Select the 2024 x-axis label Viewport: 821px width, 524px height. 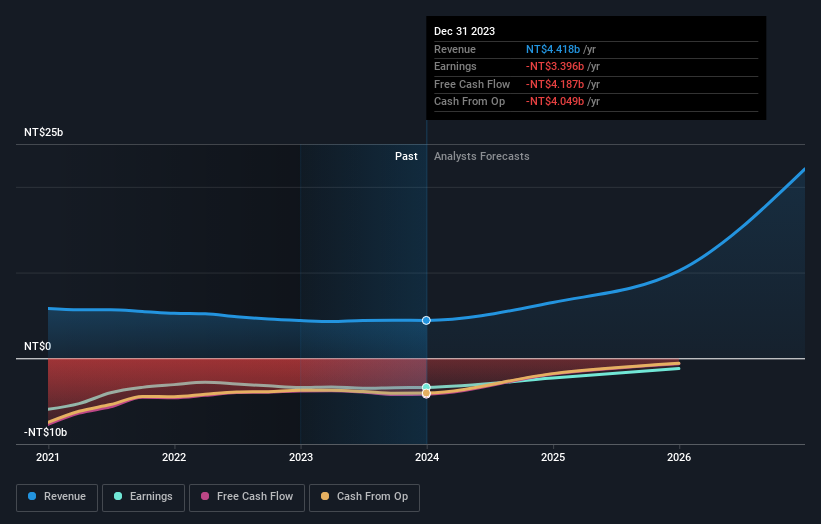click(x=427, y=457)
